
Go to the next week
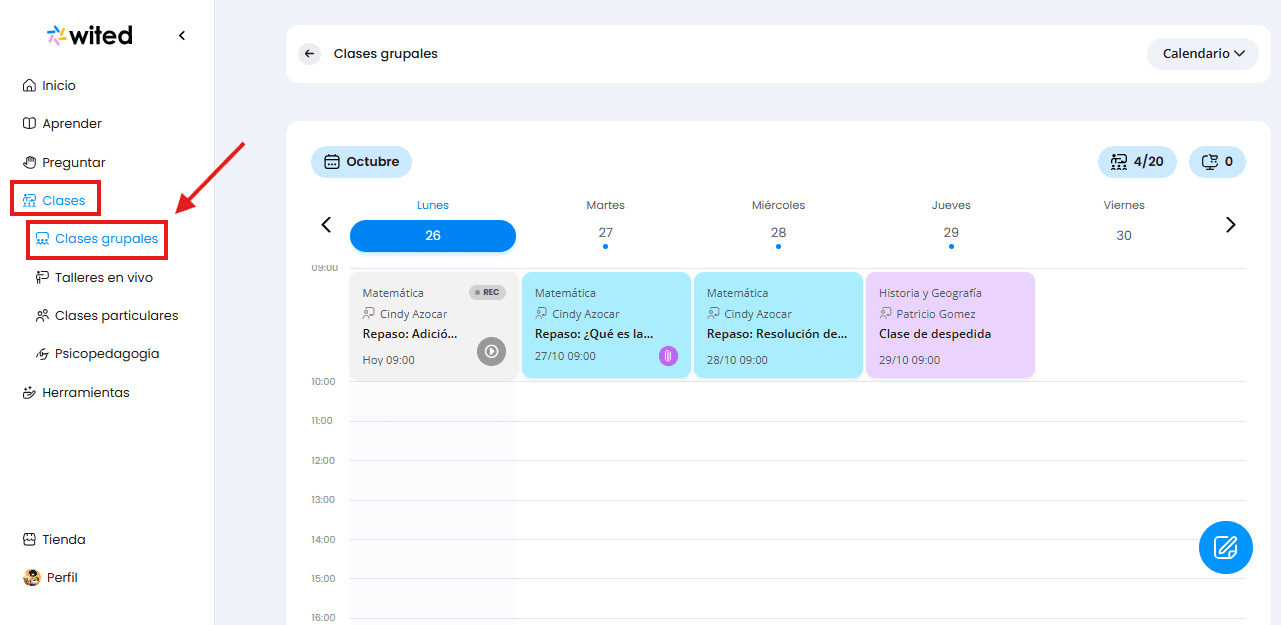click(x=1231, y=225)
